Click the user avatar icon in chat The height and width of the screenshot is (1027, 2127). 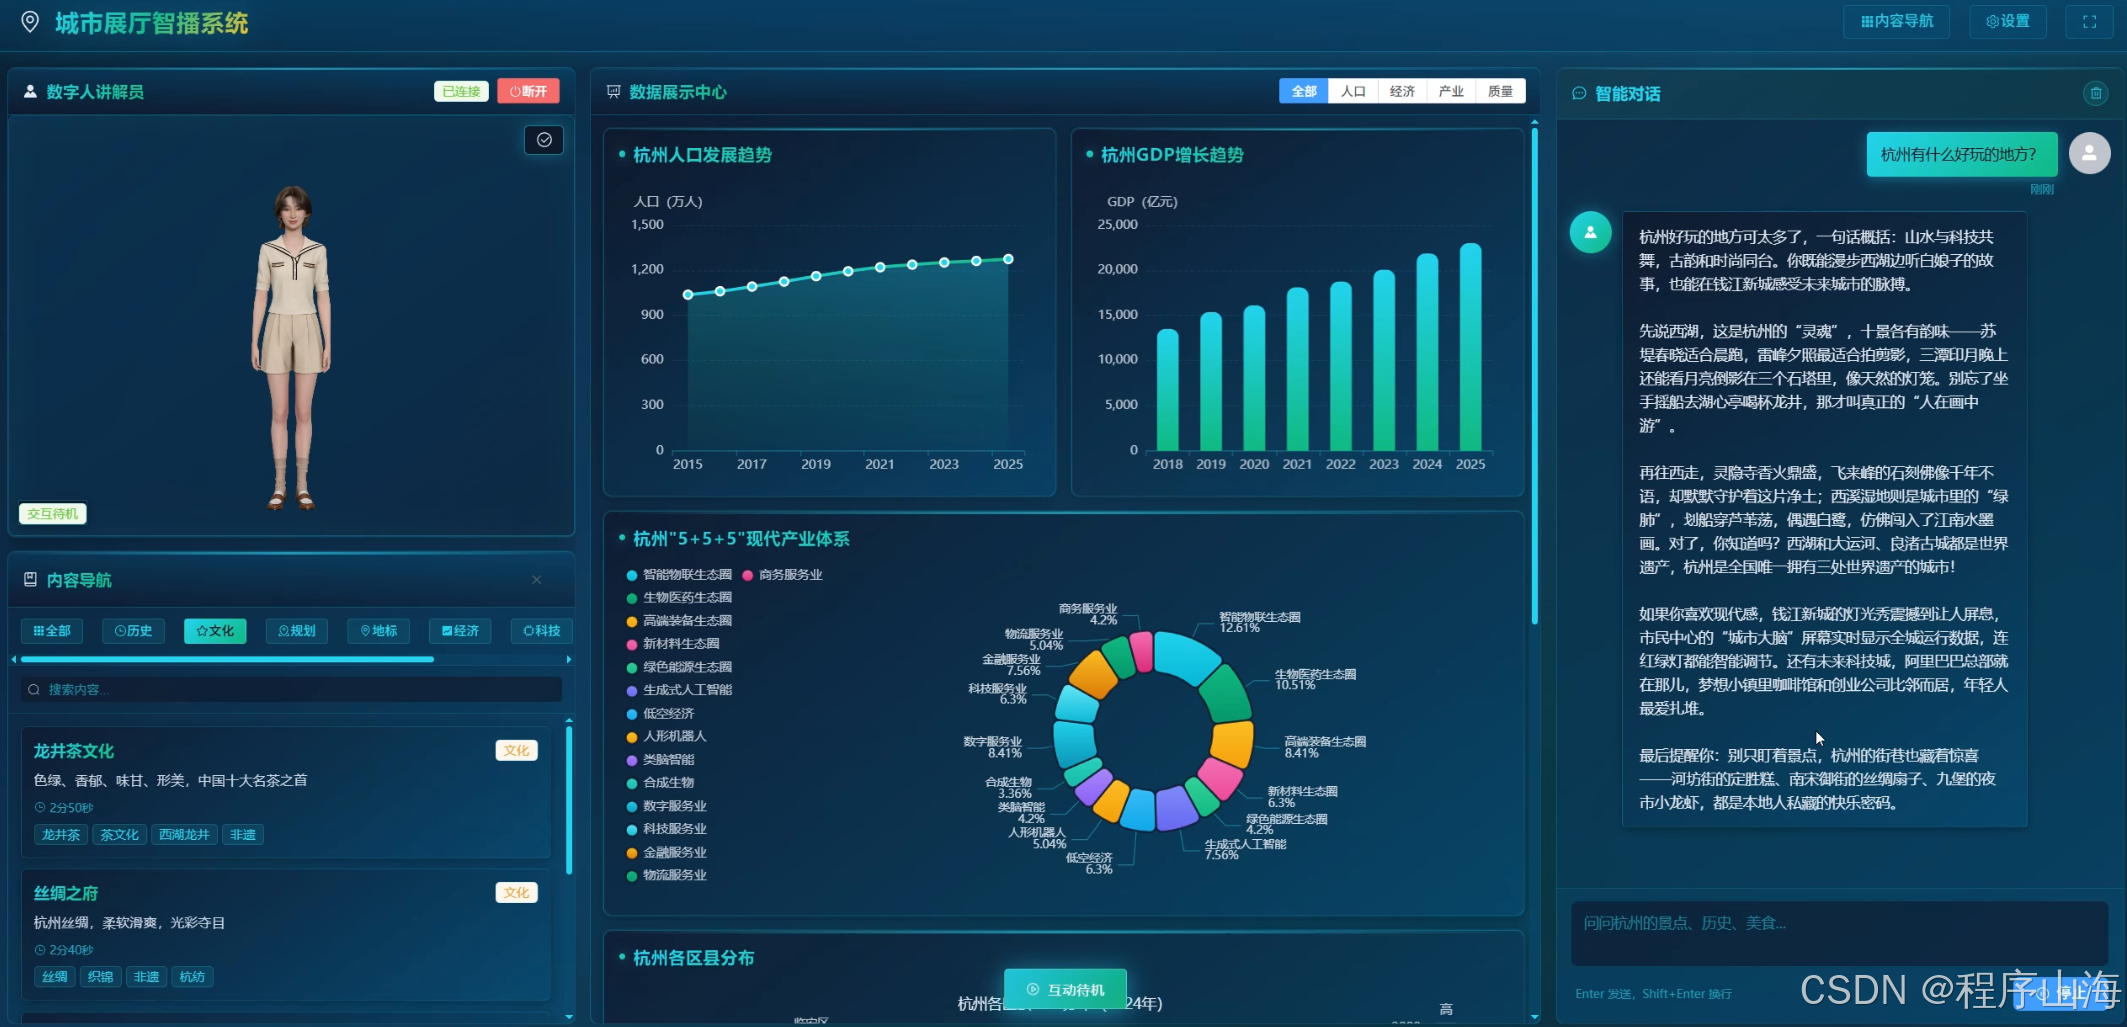2089,153
